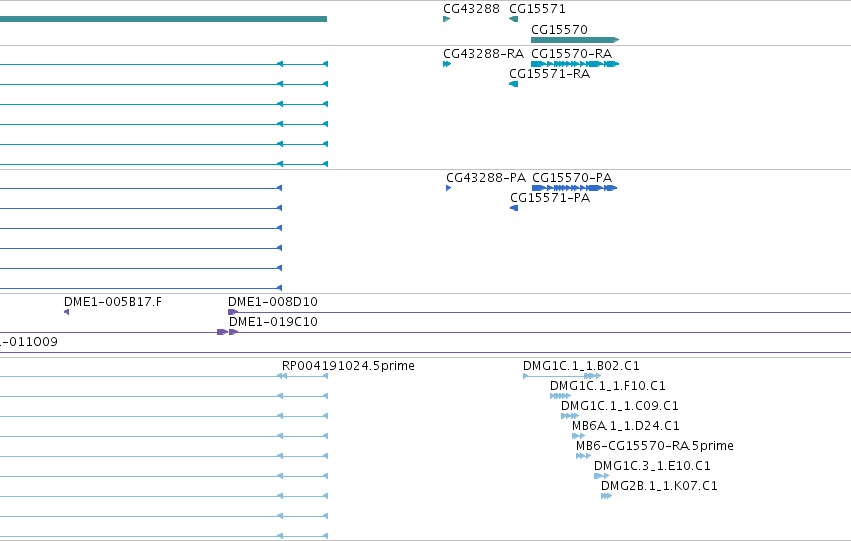Click the DMG1C.1_1.F10.C1 arrow glyph

(560, 396)
